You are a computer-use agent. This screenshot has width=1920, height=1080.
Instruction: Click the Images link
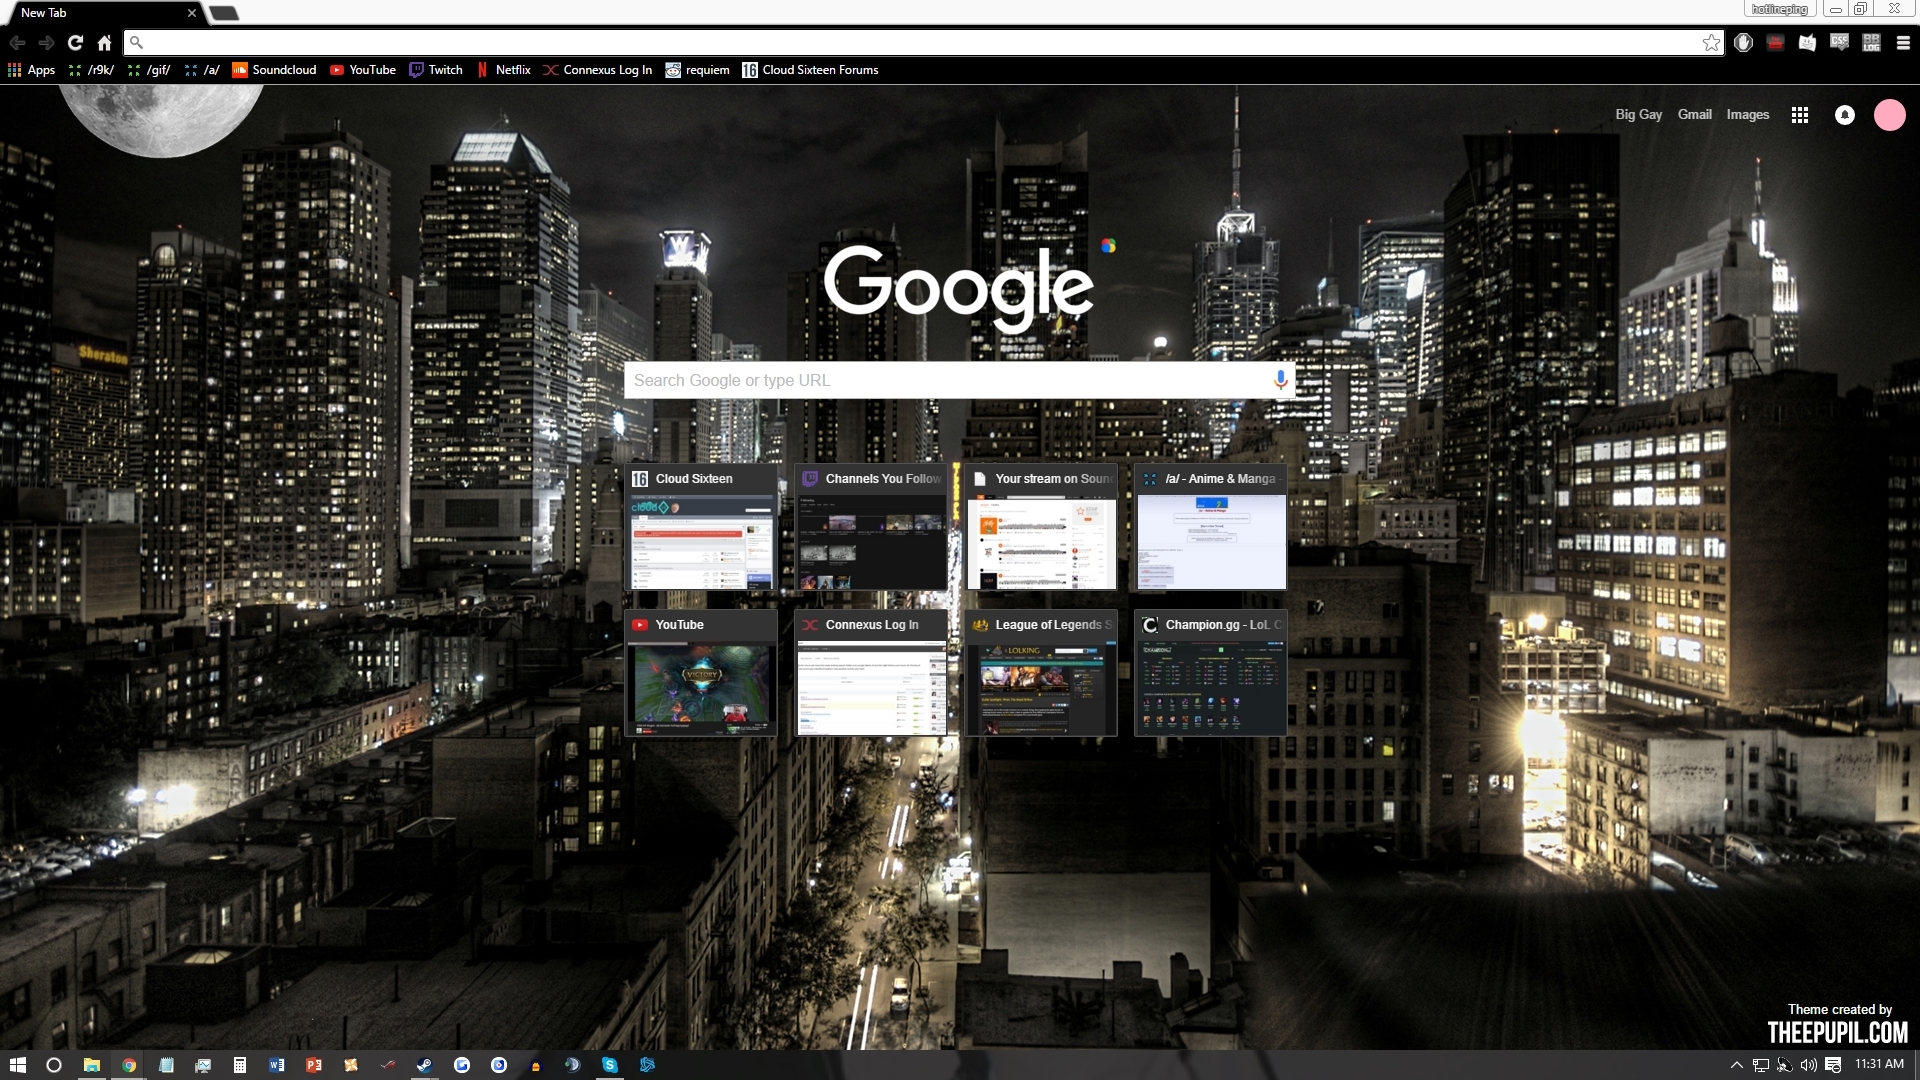pos(1747,115)
